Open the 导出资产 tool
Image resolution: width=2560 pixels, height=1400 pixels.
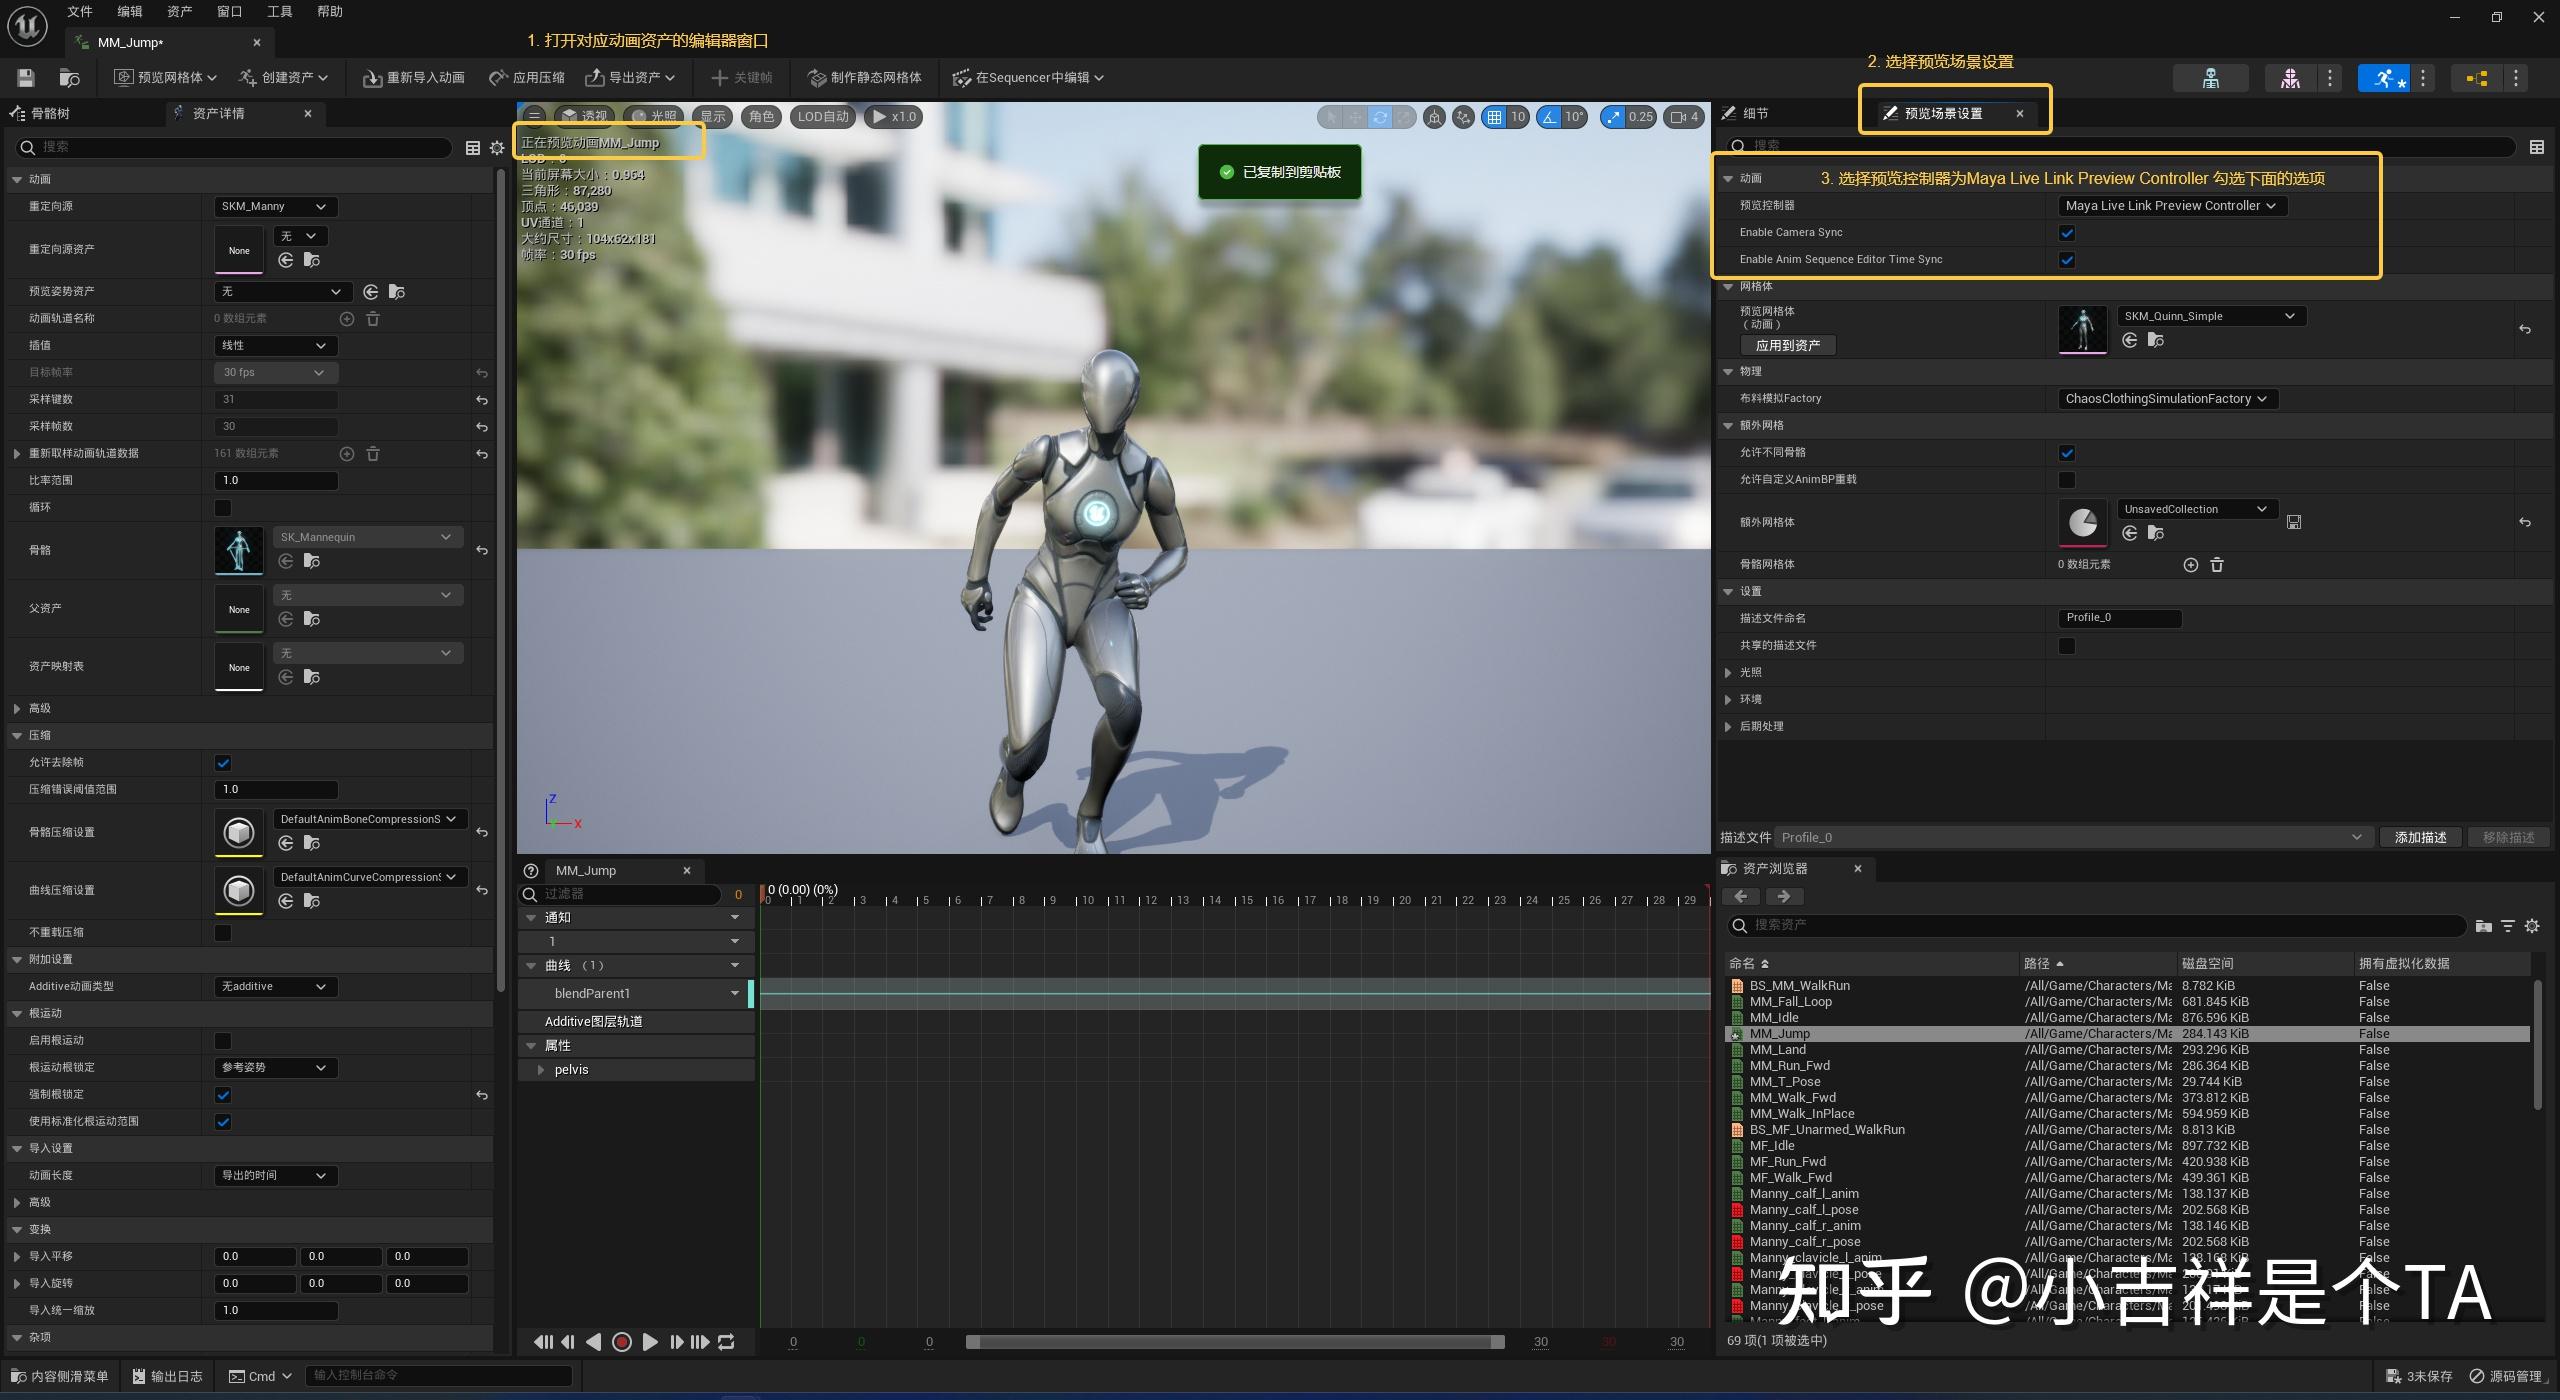(629, 77)
